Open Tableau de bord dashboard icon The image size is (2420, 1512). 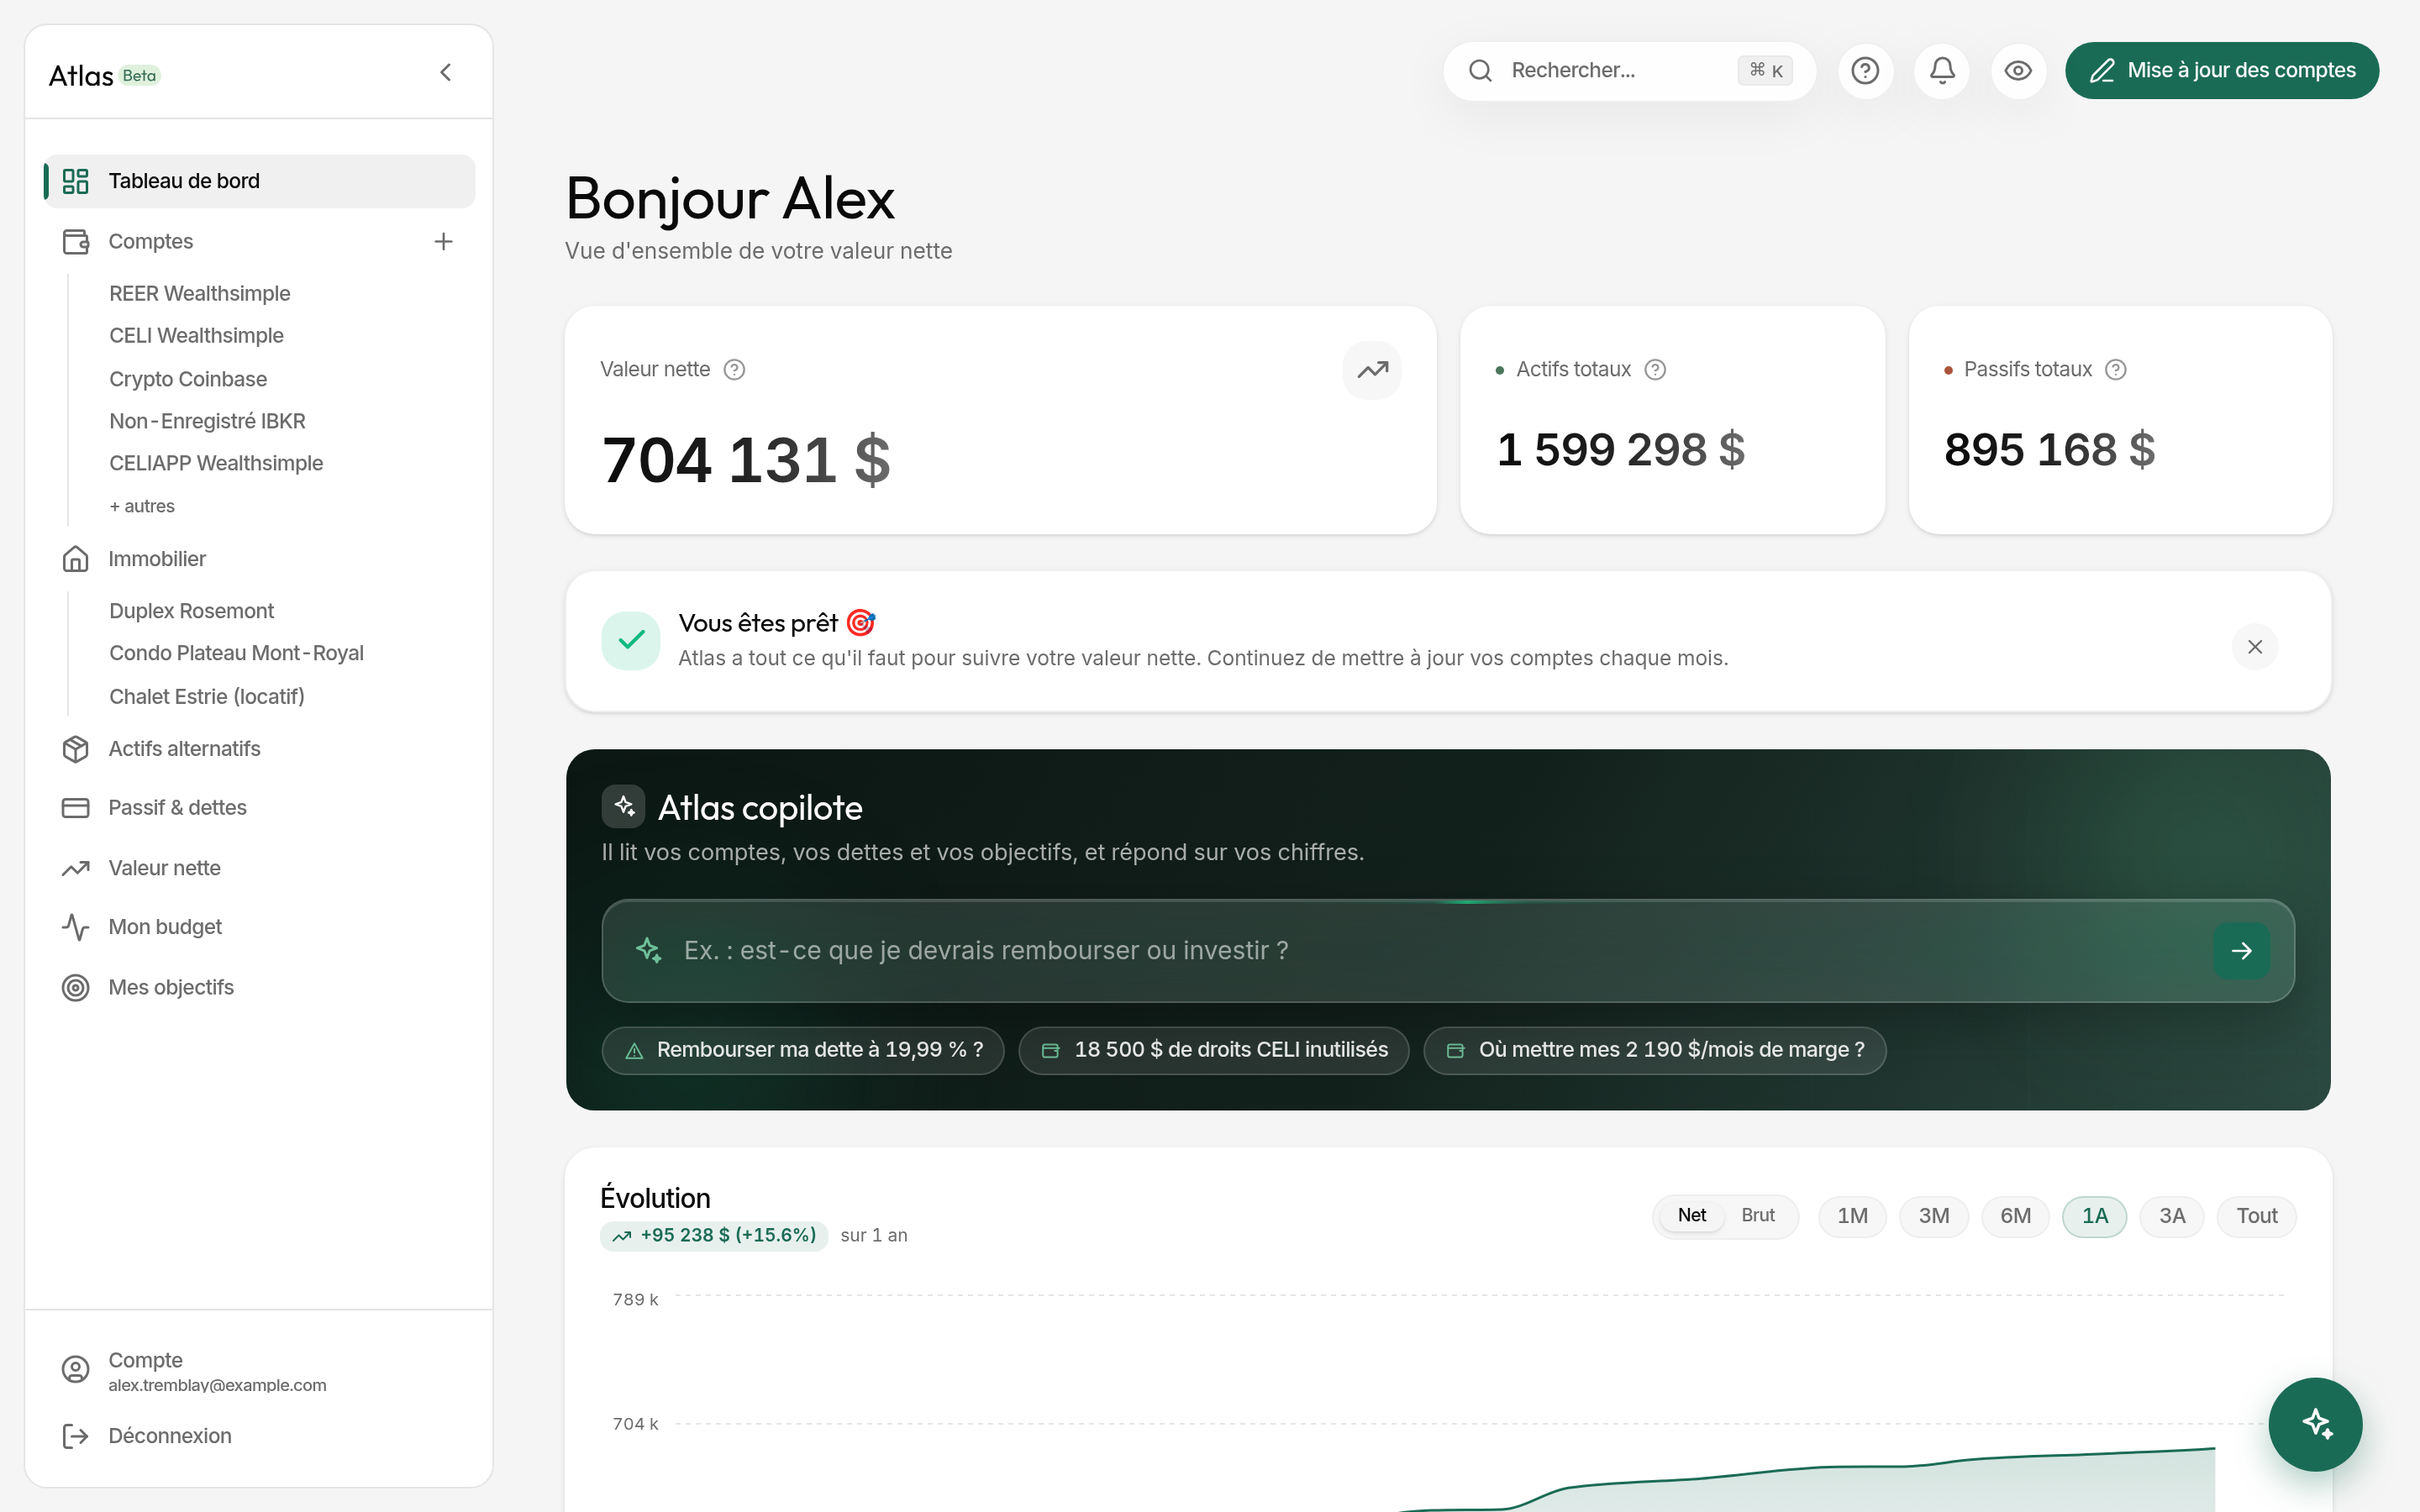[76, 181]
